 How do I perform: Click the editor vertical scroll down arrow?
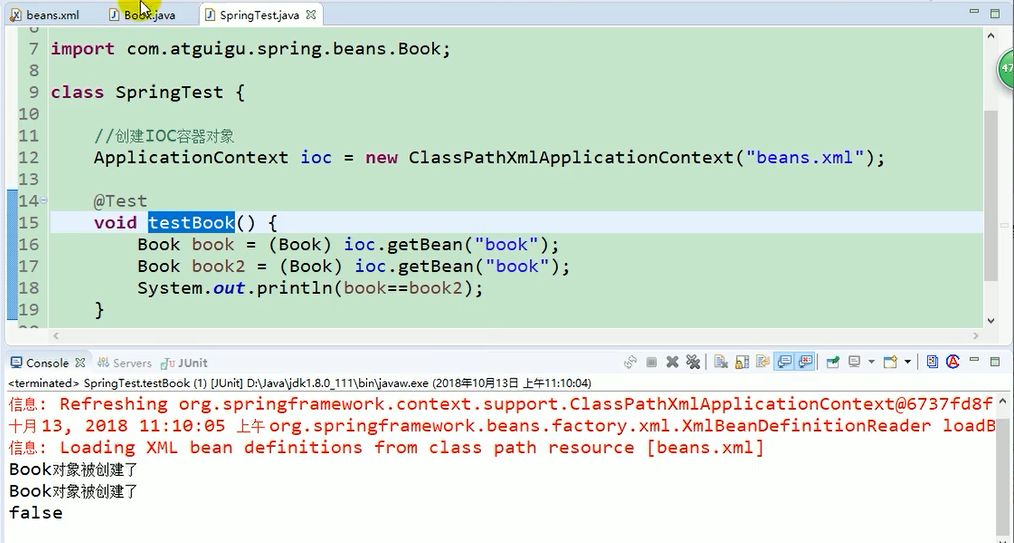tap(991, 321)
